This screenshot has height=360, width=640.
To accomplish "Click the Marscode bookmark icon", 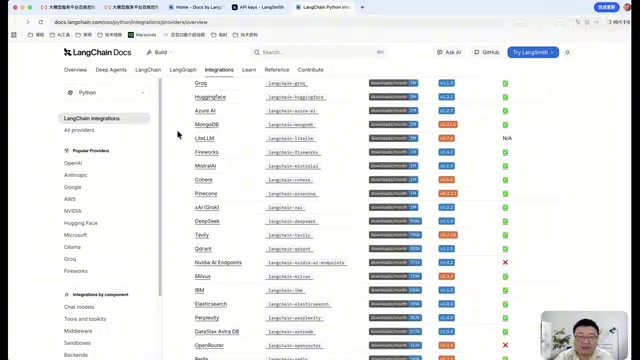I will pos(131,35).
